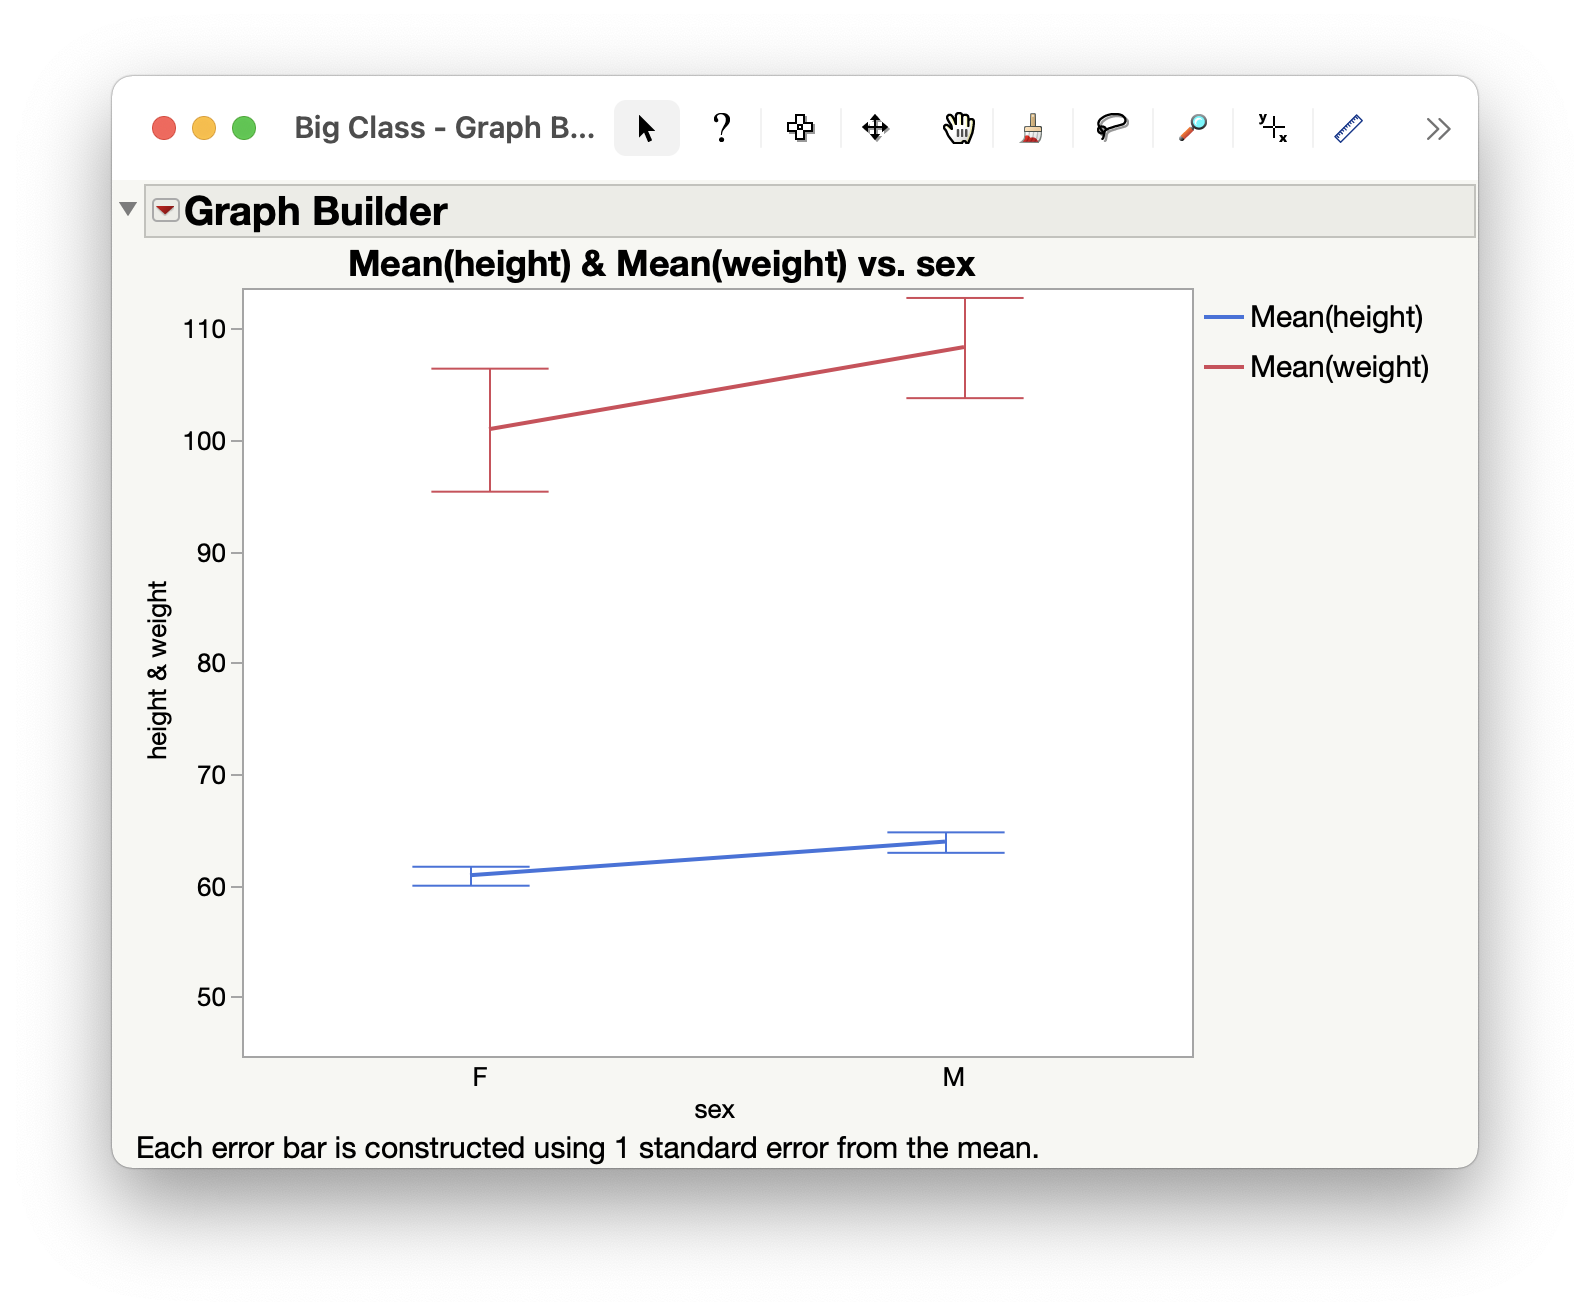Select the grabber hand tool
This screenshot has width=1590, height=1316.
[958, 128]
